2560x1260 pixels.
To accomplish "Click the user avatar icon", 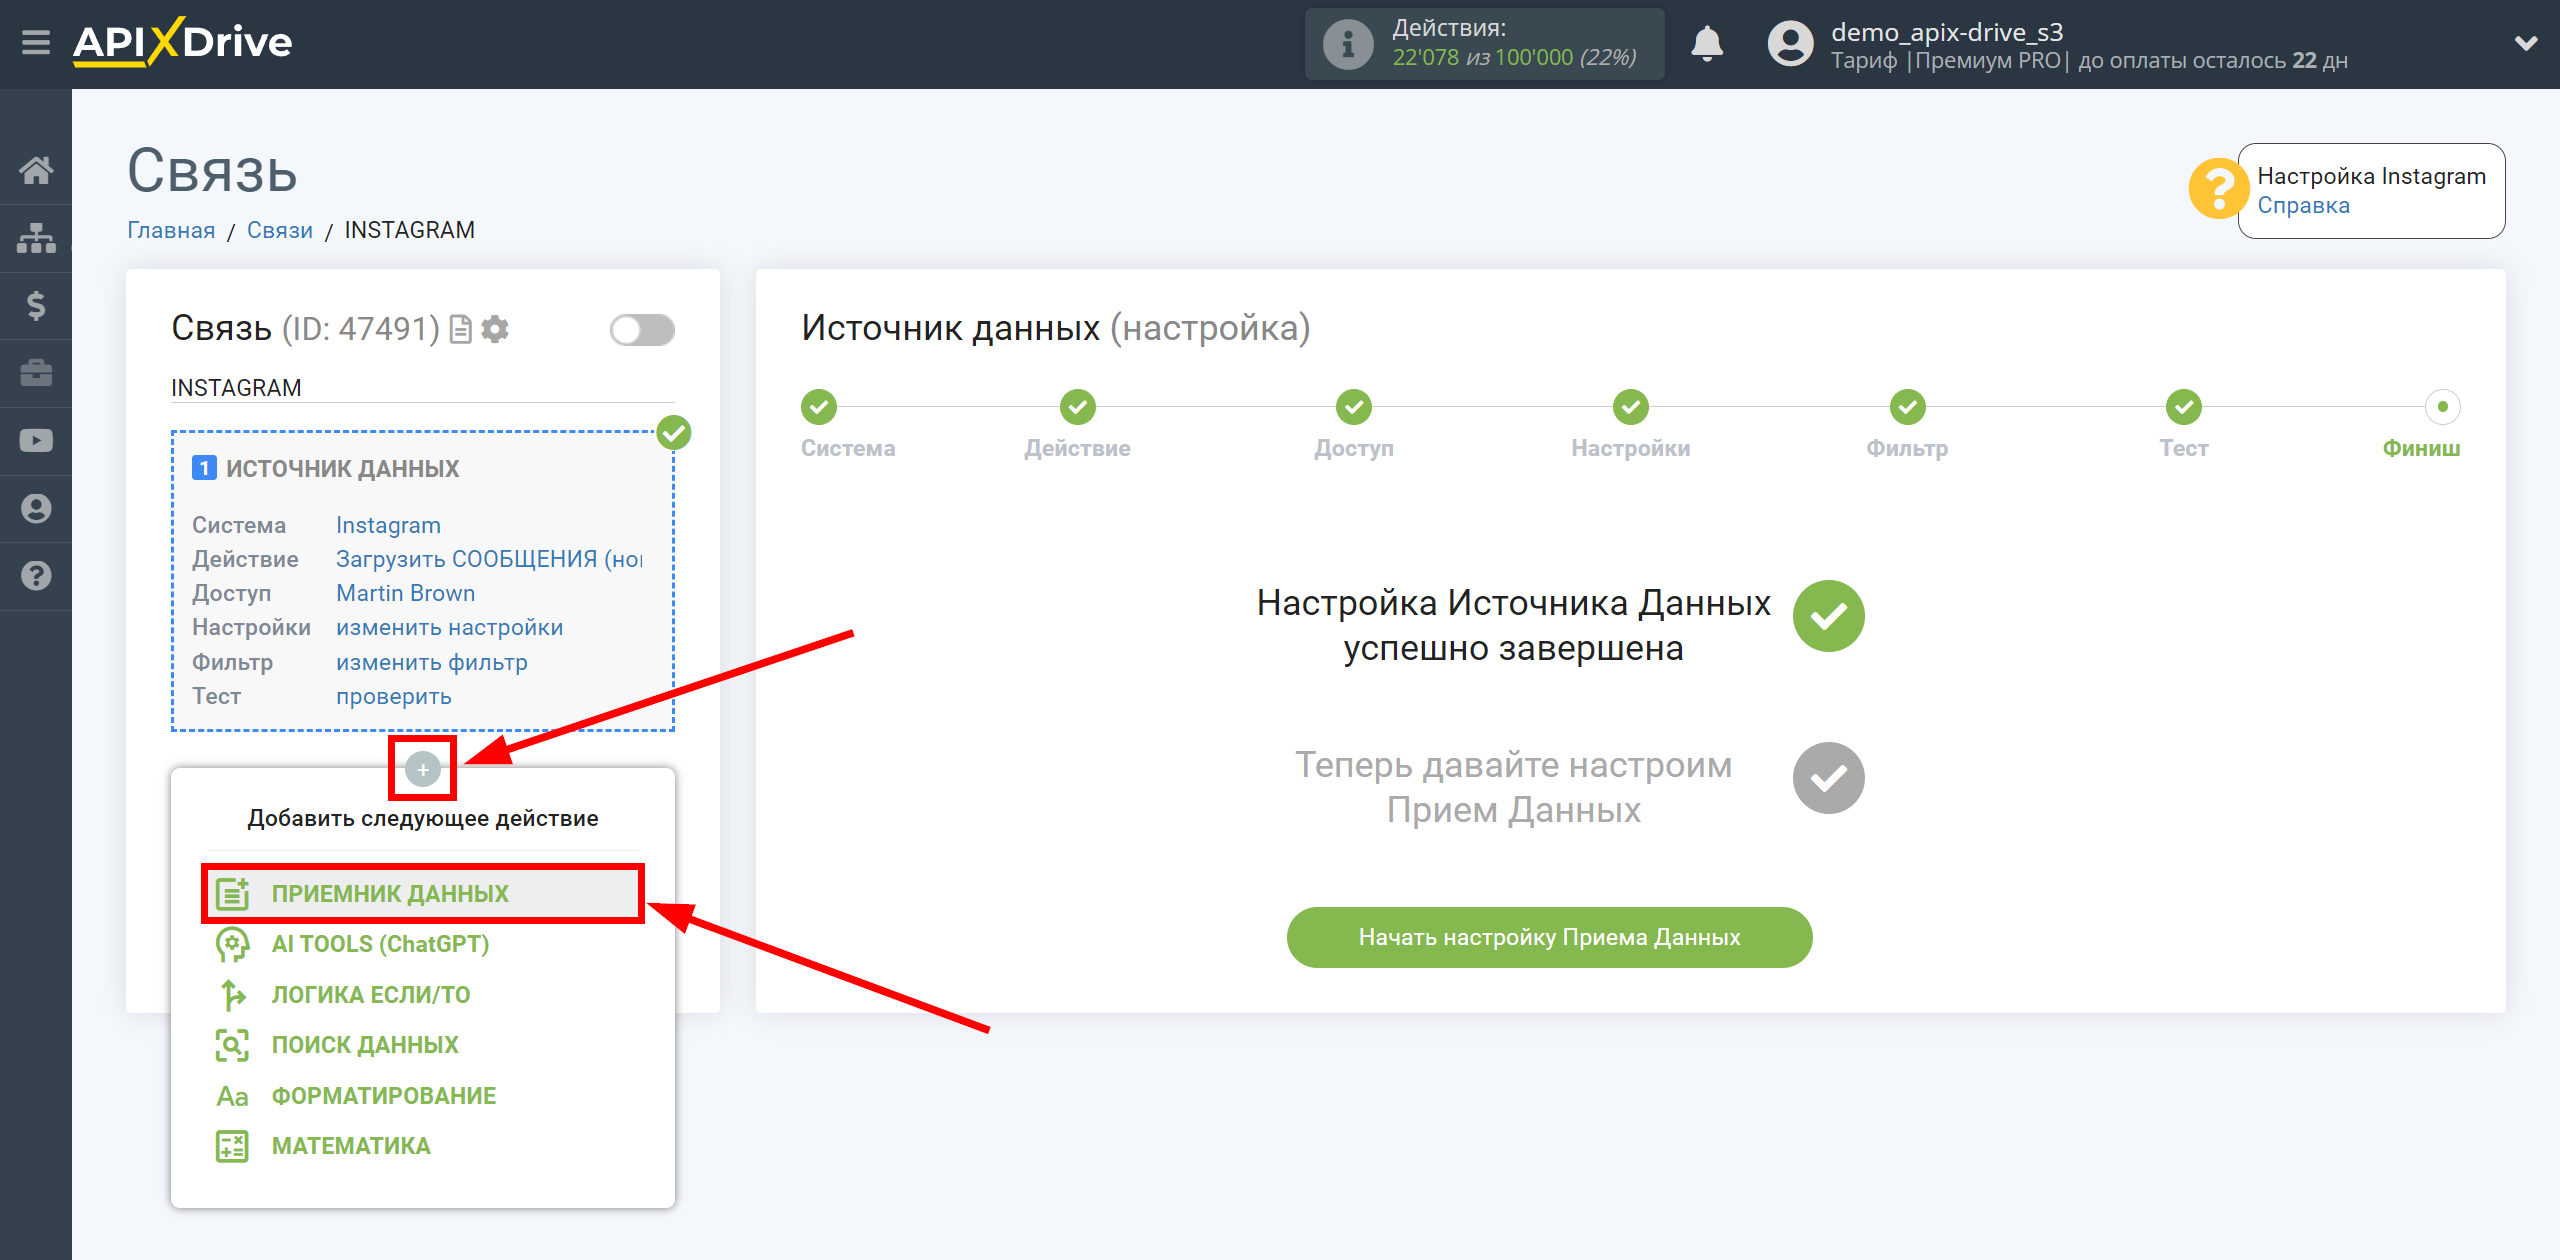I will click(x=1790, y=44).
